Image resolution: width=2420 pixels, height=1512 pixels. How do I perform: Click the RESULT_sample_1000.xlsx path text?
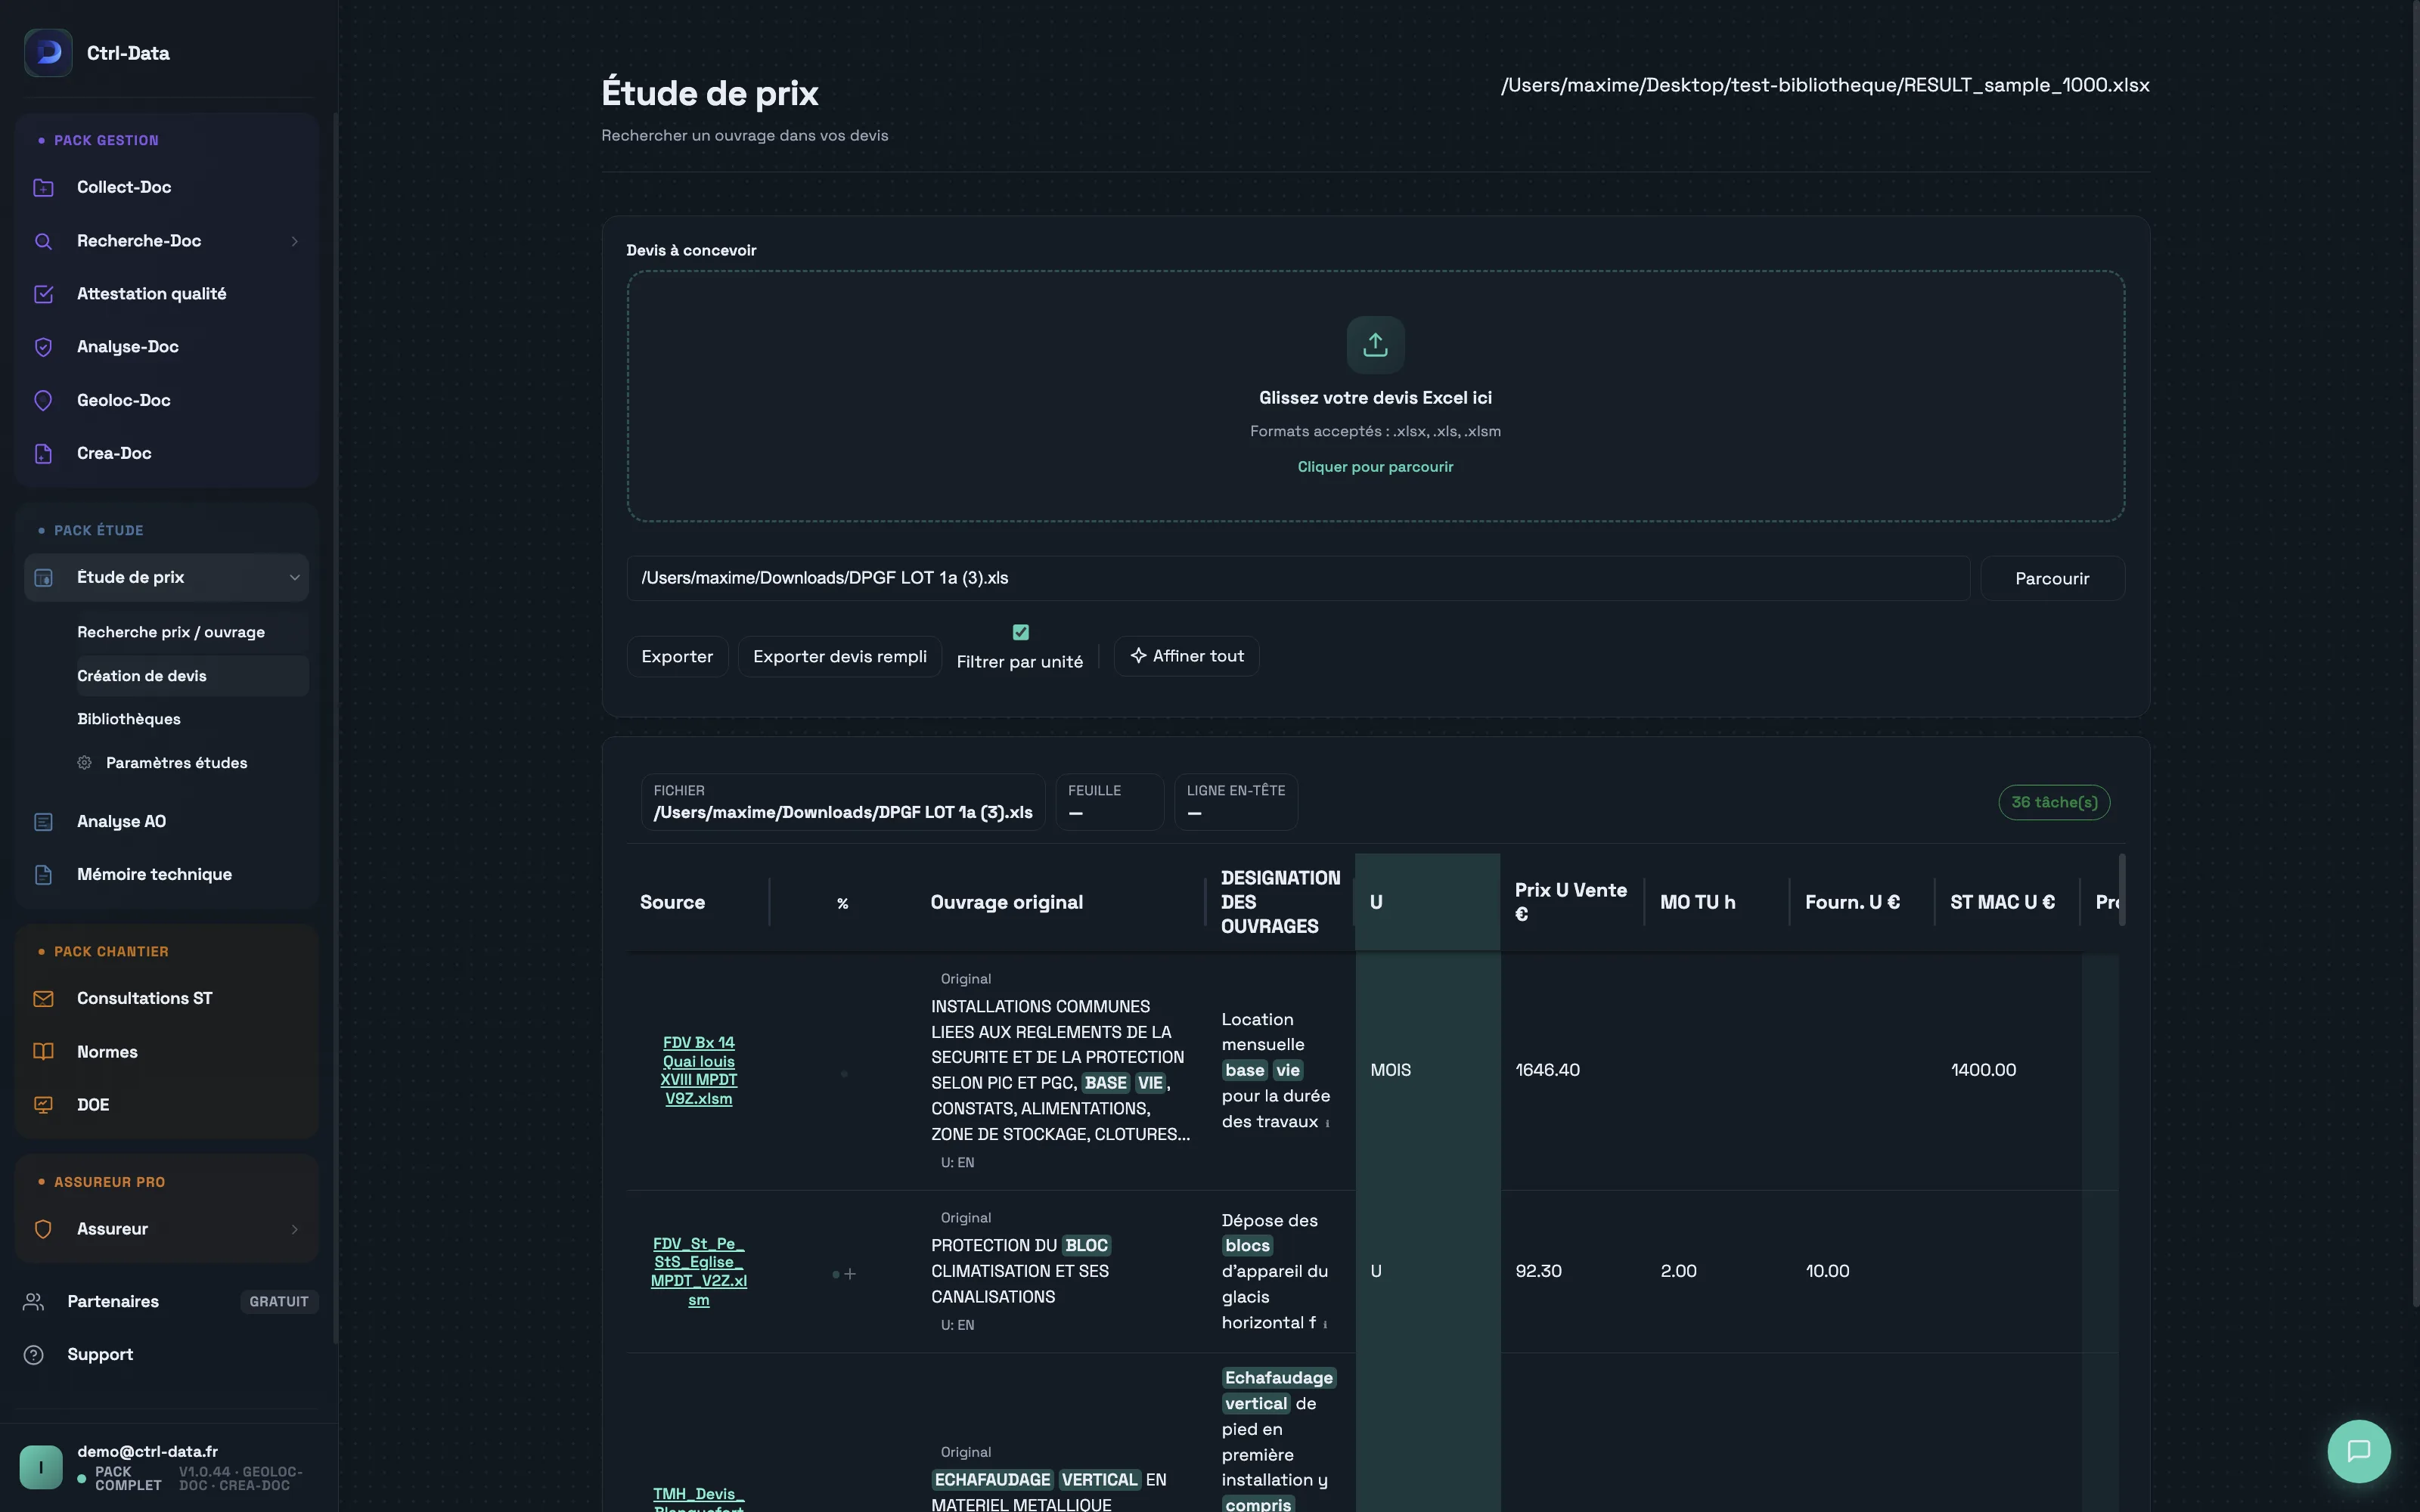(x=1825, y=86)
